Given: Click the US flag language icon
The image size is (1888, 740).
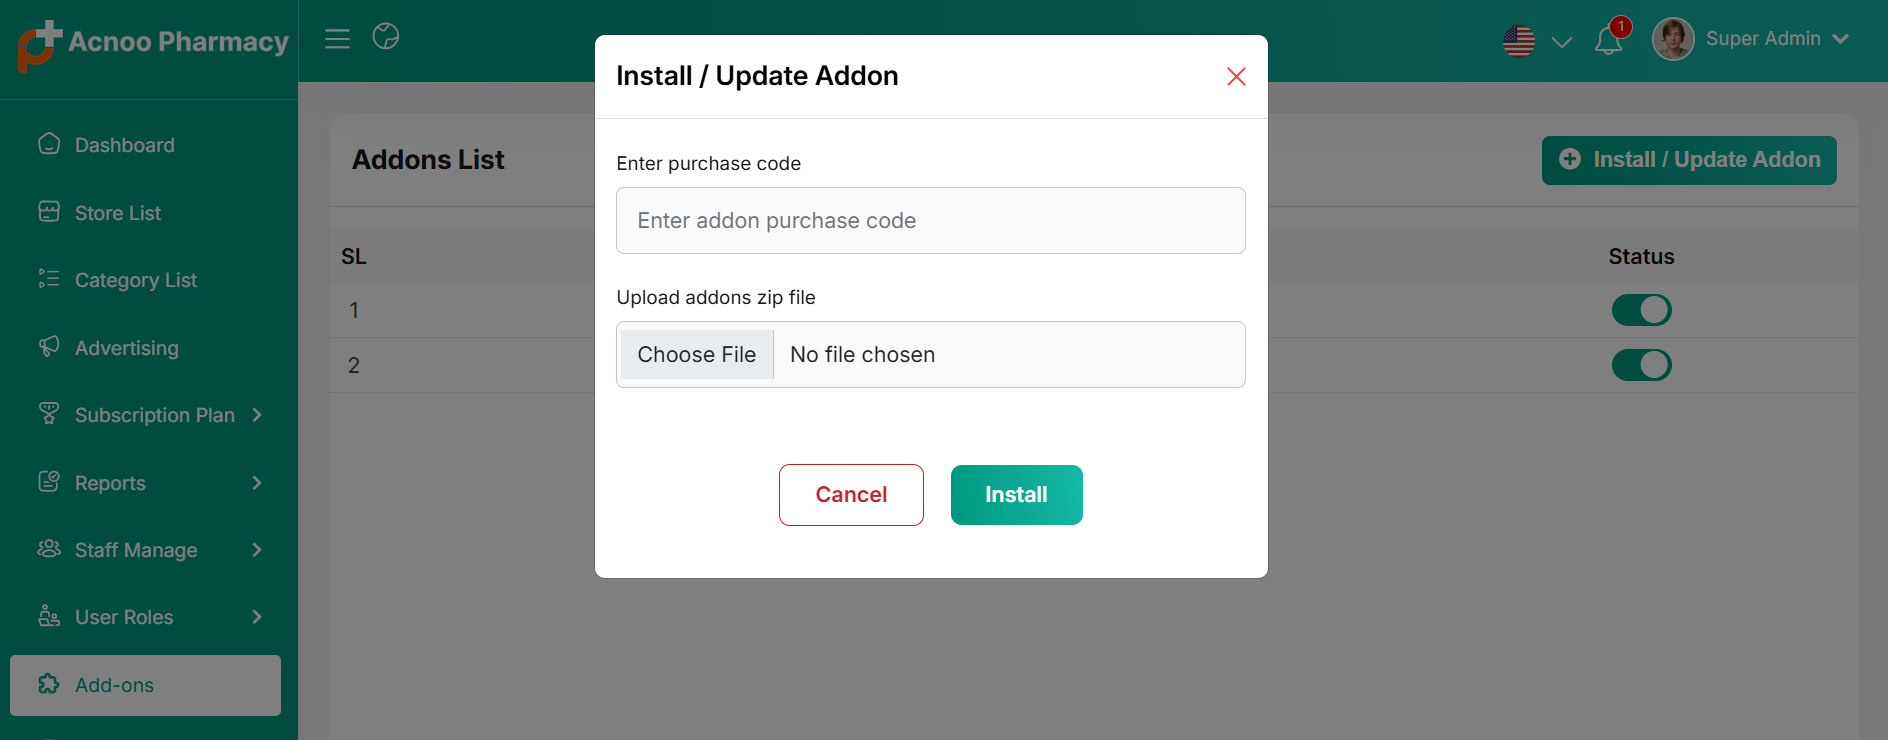Looking at the screenshot, I should (x=1519, y=41).
